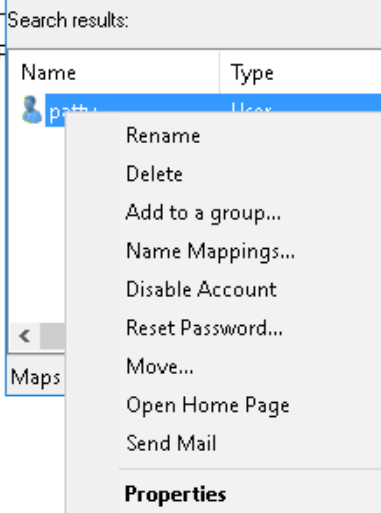Click the user icon in search results
Viewport: 381px width, 513px height.
[x=31, y=110]
